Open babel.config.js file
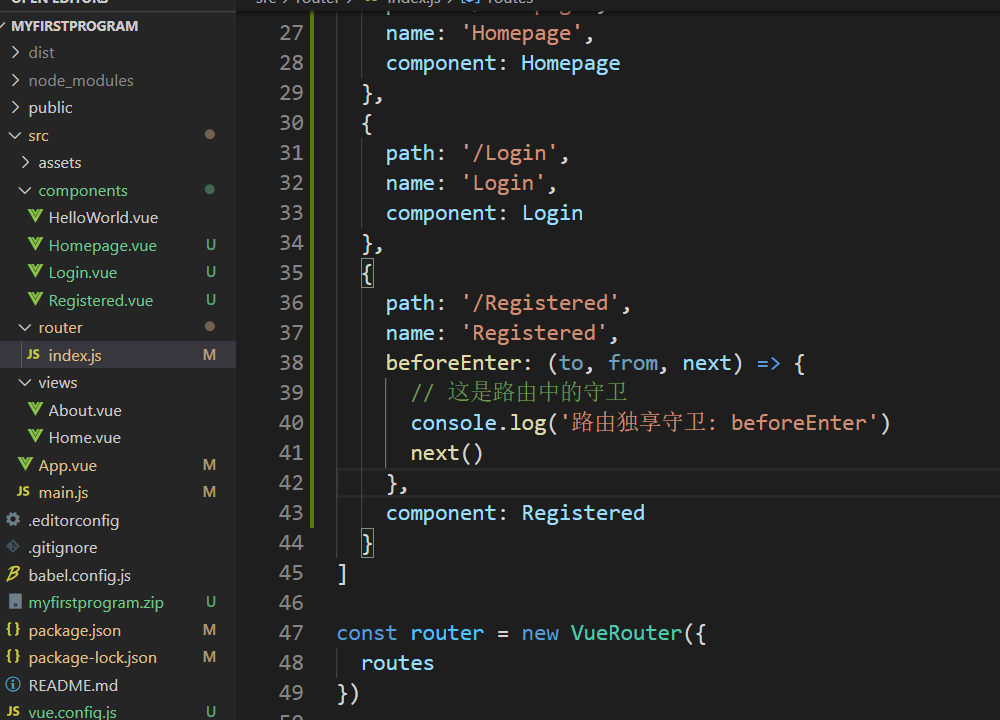The width and height of the screenshot is (1000, 720). (80, 575)
